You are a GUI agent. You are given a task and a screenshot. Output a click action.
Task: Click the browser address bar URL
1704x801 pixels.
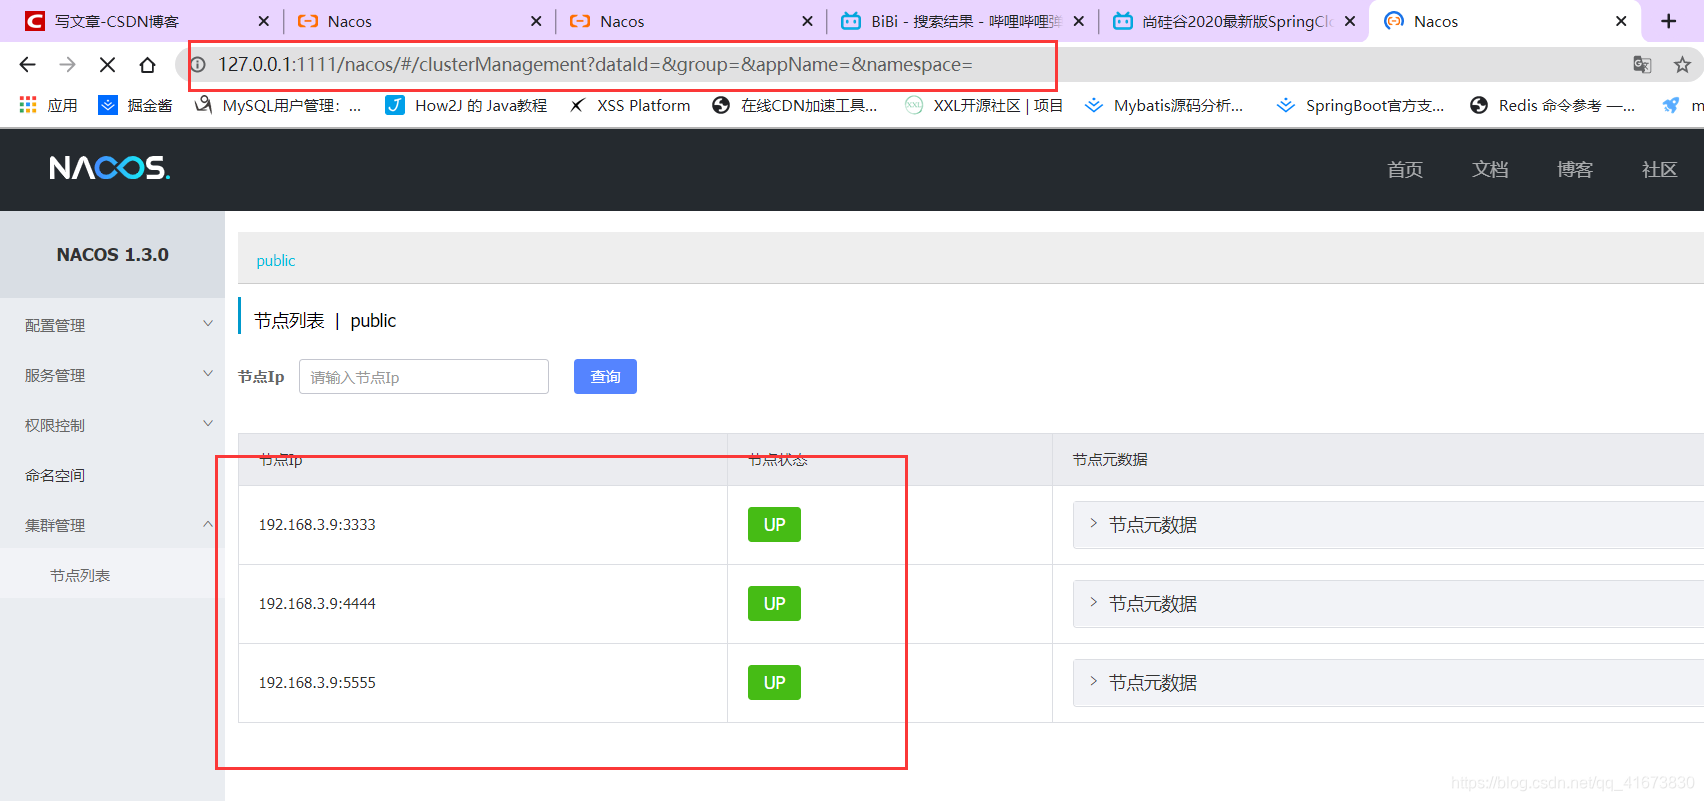click(595, 65)
